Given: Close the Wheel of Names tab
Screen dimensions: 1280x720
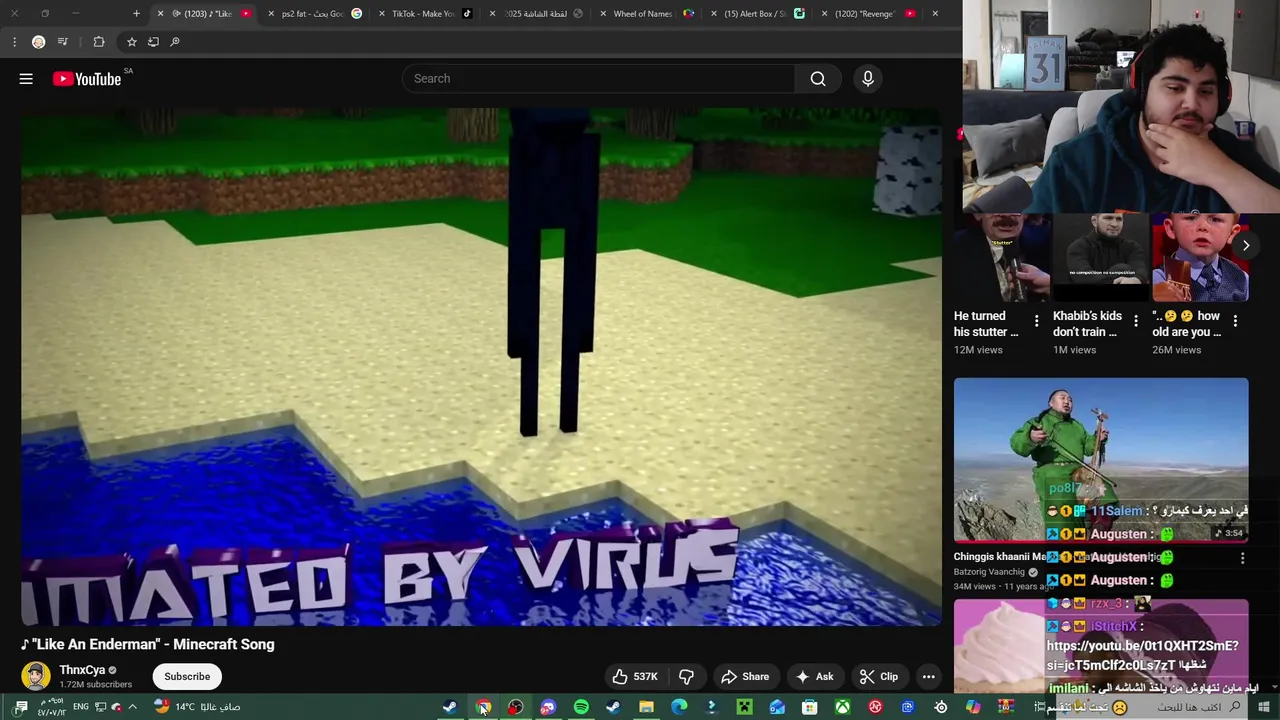Looking at the screenshot, I should tap(603, 14).
